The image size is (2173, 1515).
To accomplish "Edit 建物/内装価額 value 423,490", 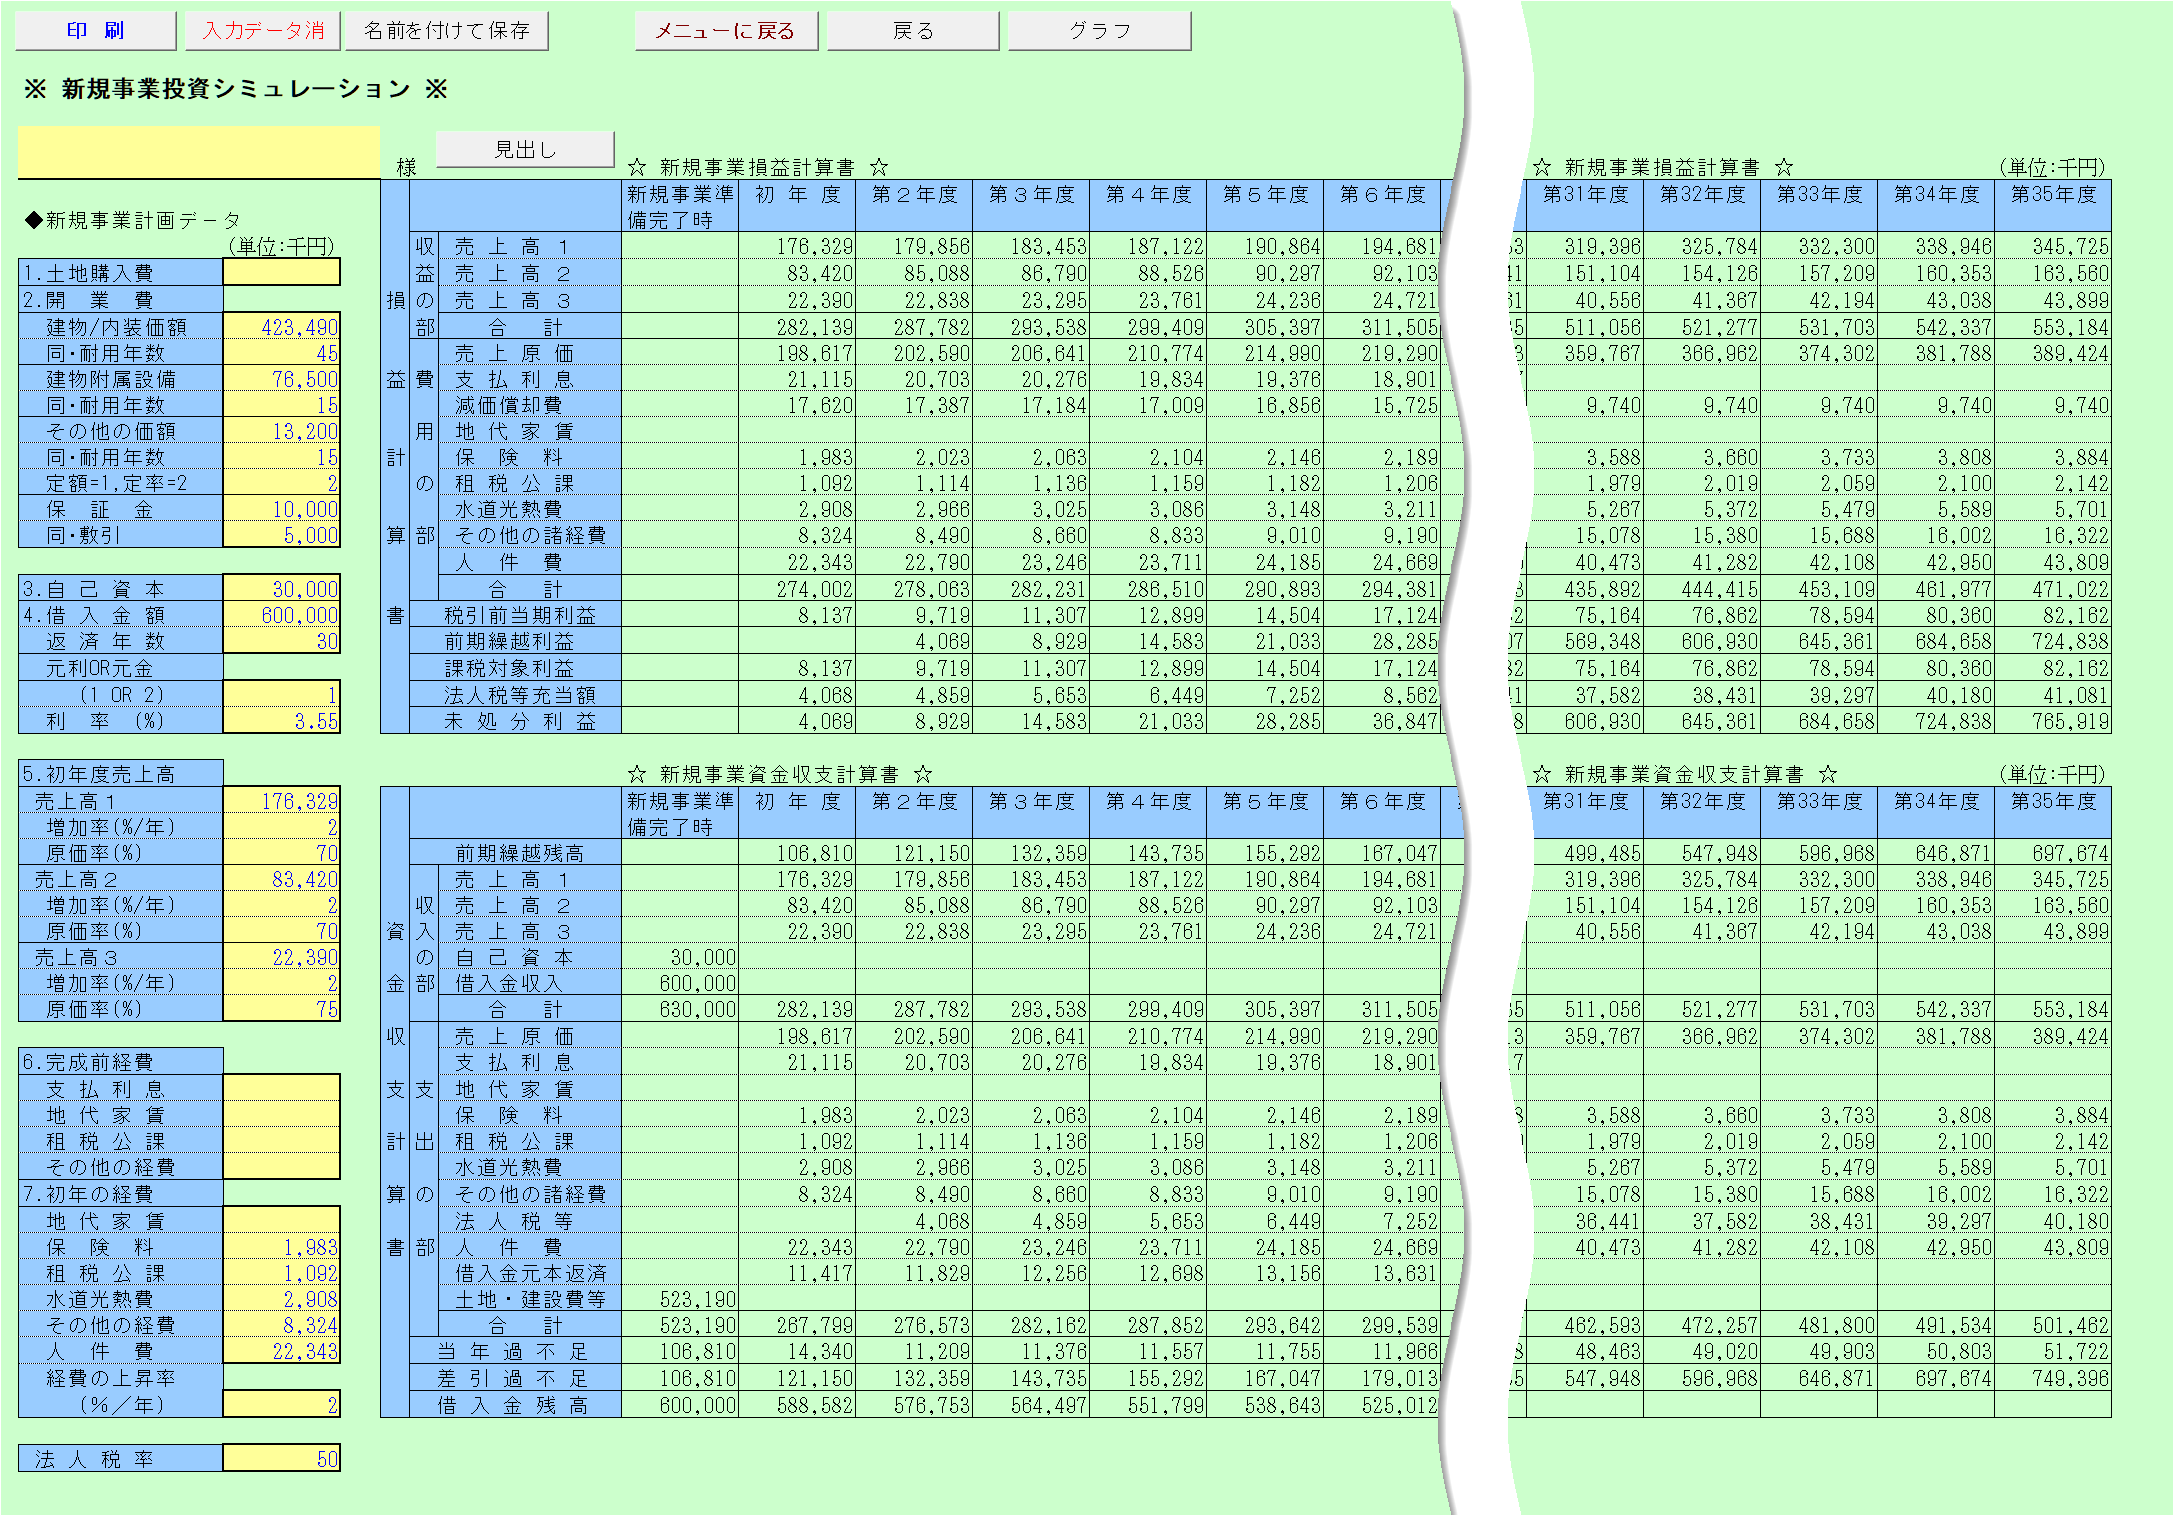I will tap(281, 326).
